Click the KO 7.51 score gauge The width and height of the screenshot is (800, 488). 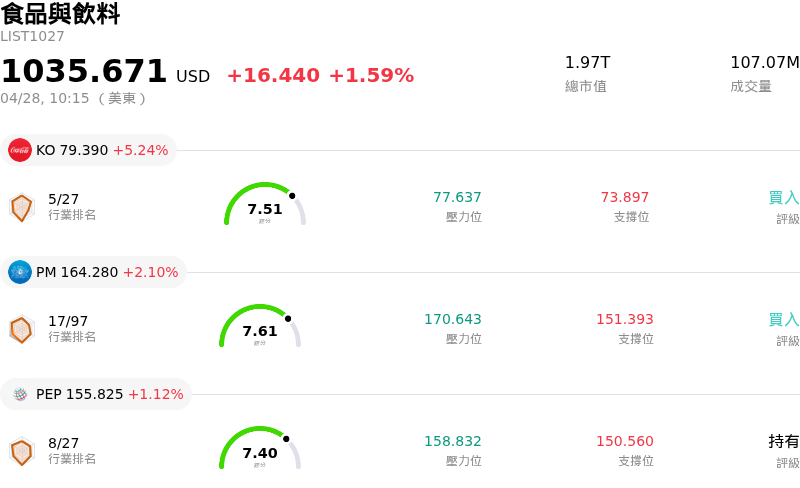click(265, 206)
